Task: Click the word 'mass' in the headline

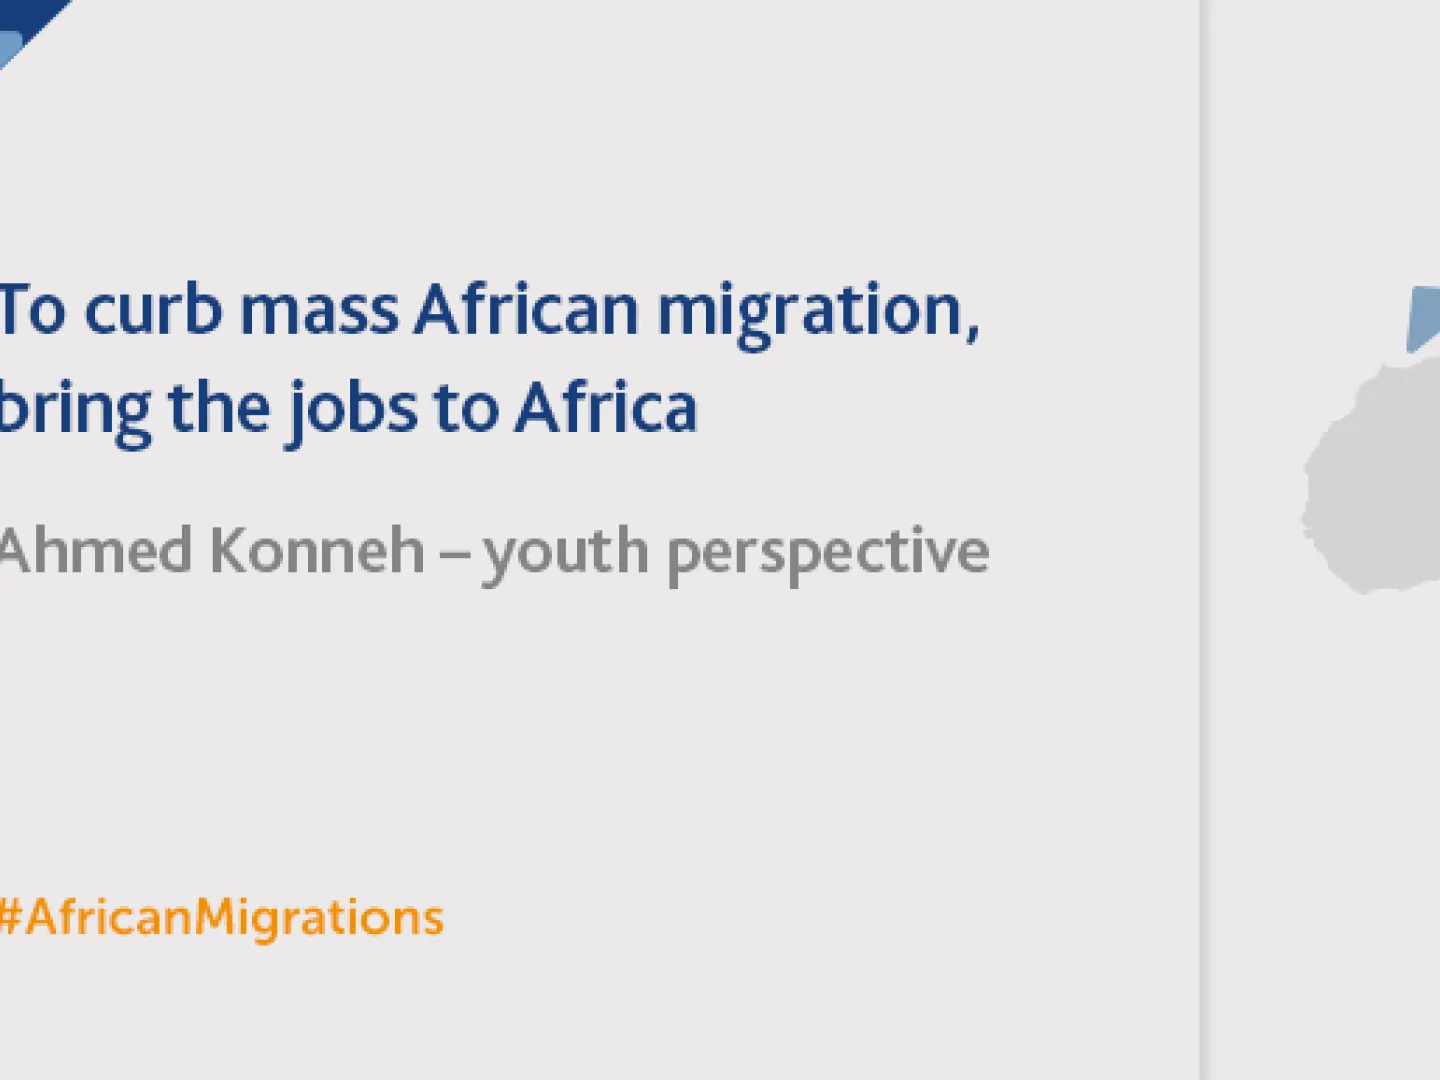Action: [x=319, y=312]
